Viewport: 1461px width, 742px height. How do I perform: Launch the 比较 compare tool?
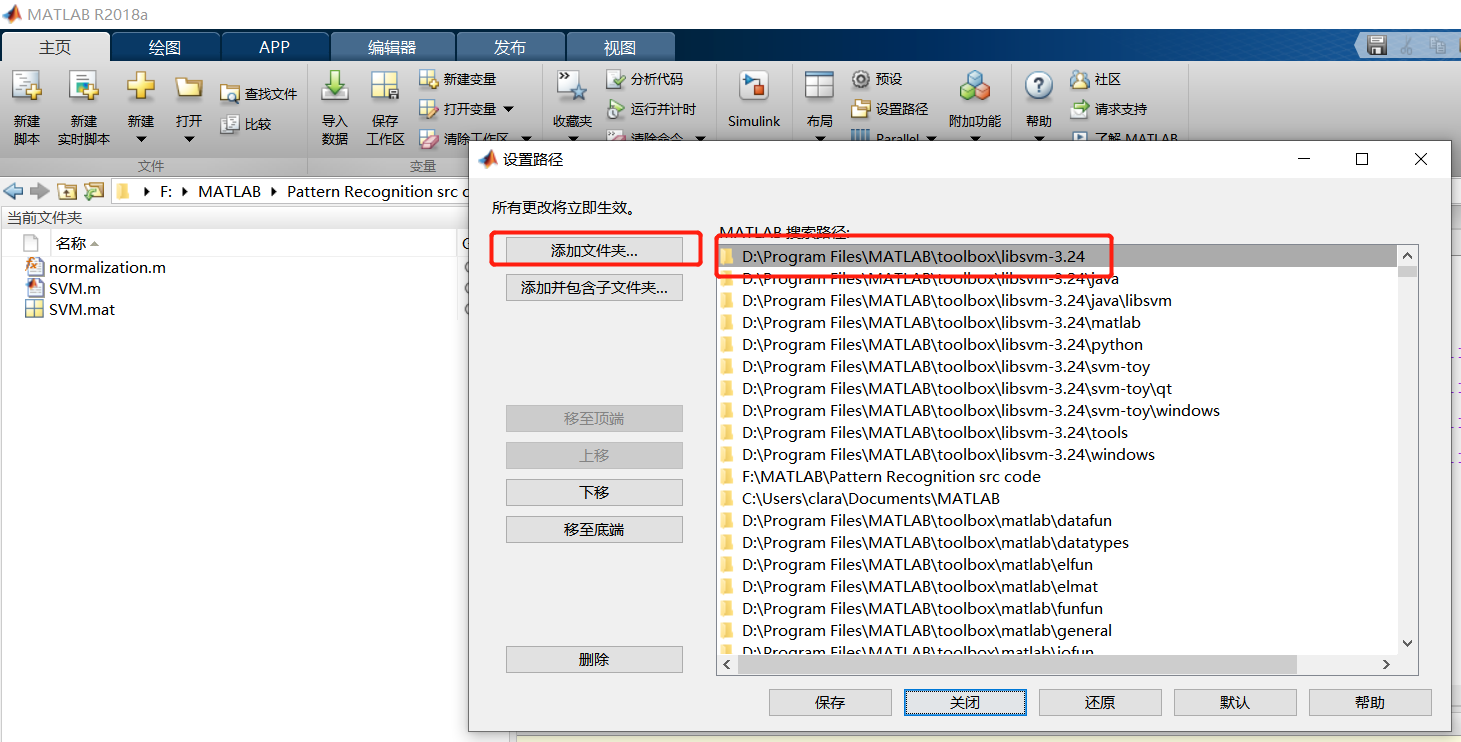pyautogui.click(x=246, y=124)
